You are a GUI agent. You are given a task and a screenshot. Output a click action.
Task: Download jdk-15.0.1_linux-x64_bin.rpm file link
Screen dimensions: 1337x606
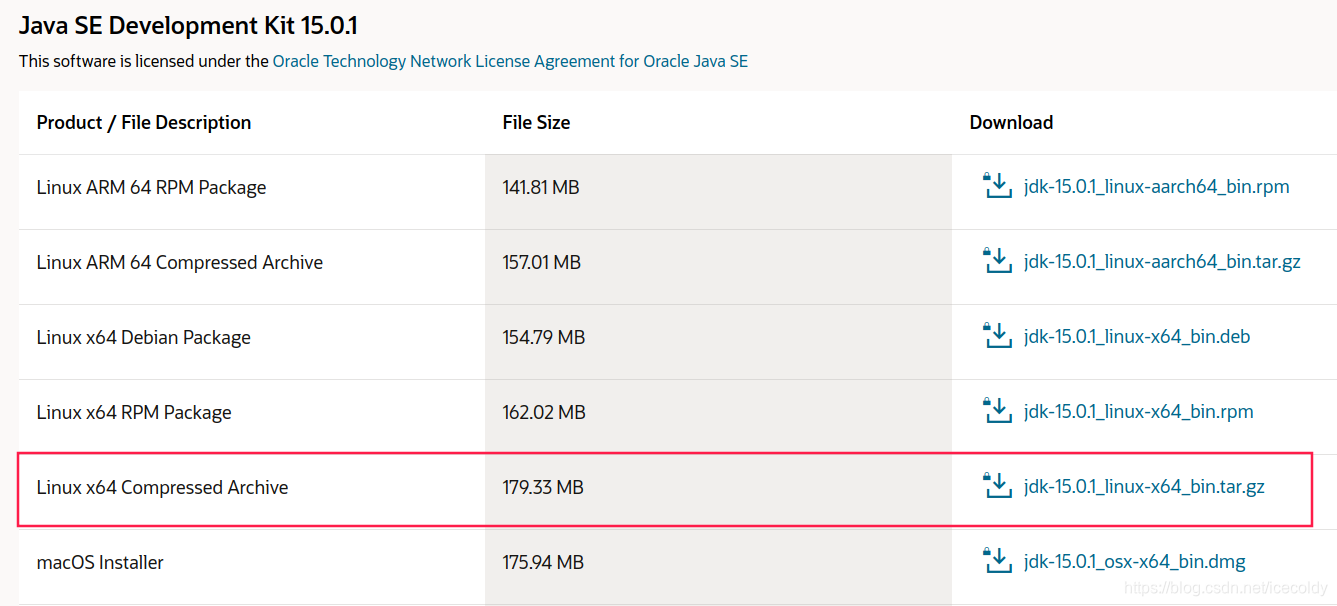pyautogui.click(x=1138, y=412)
